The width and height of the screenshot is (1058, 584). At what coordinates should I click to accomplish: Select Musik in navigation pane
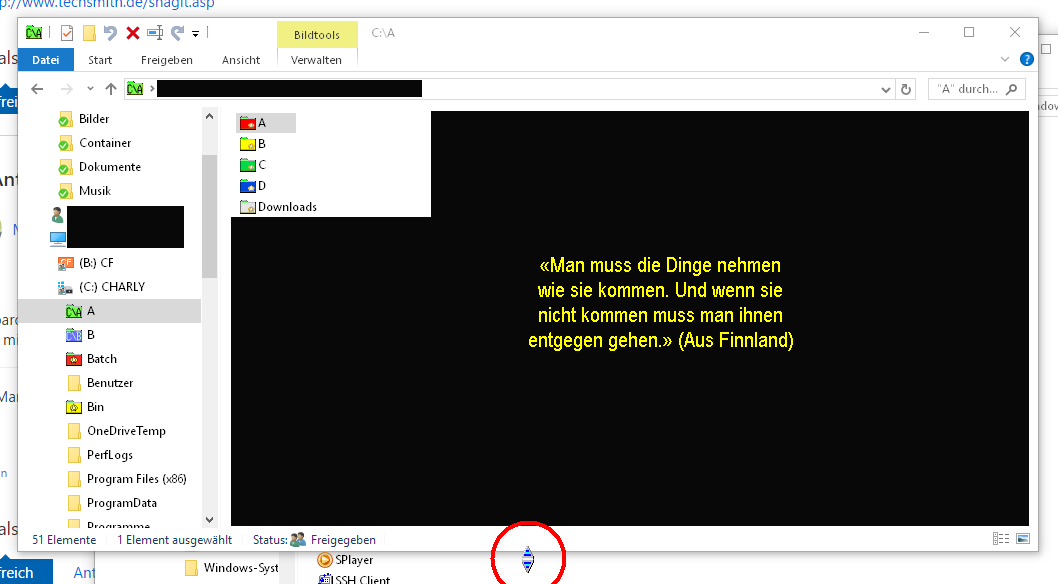click(94, 191)
